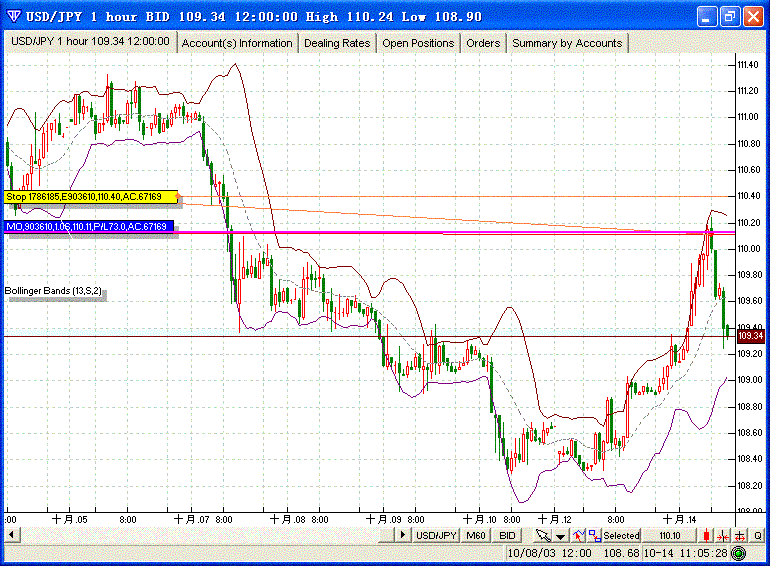Minimize the USD/JPY chart window
This screenshot has width=770, height=566.
(x=707, y=17)
